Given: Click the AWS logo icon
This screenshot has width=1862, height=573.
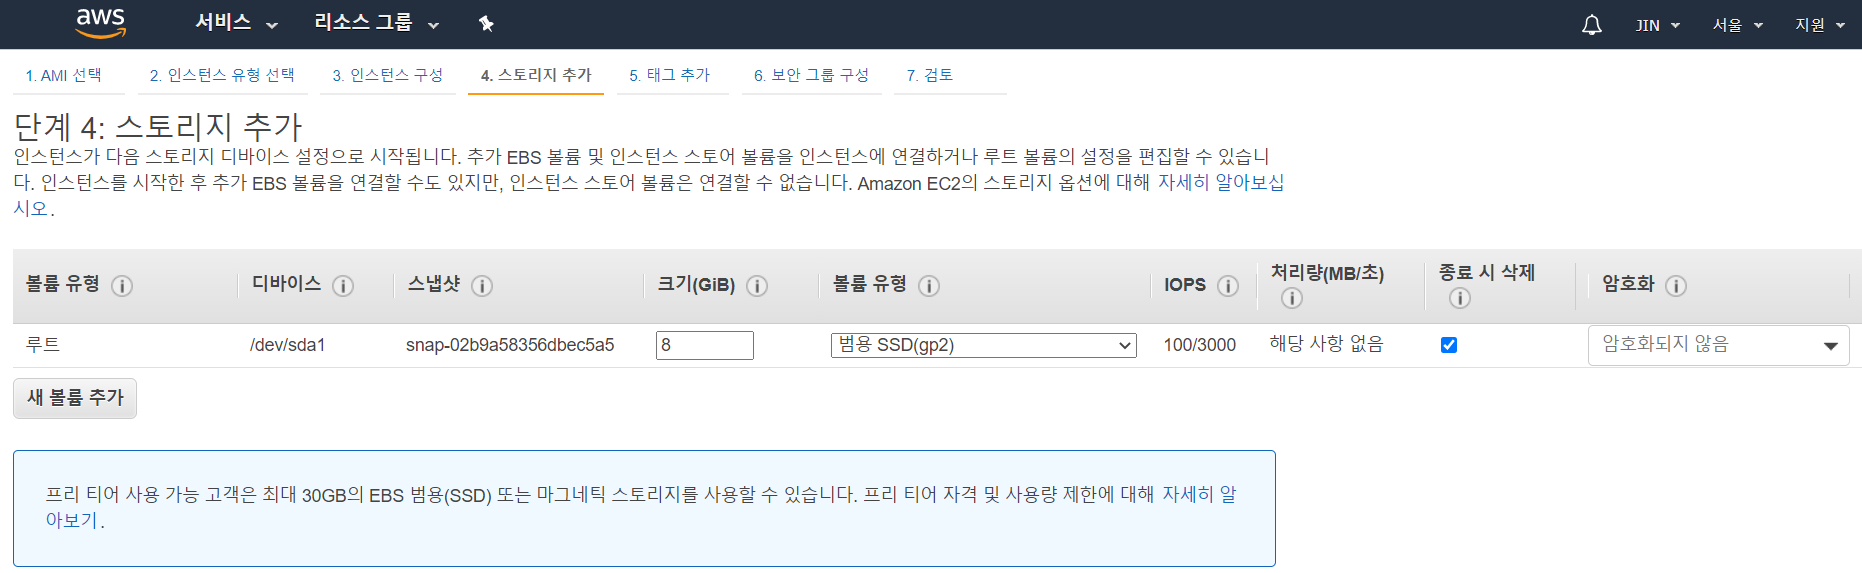Looking at the screenshot, I should [101, 23].
